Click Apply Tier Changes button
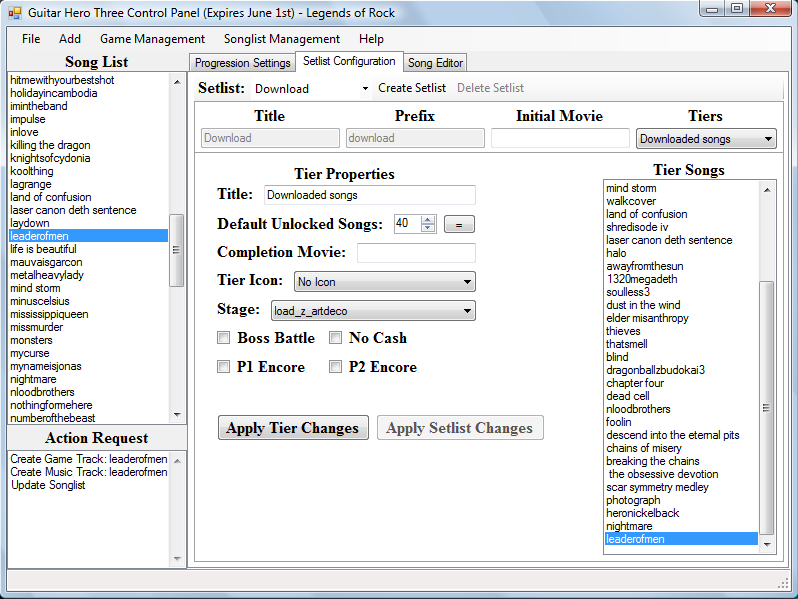Screen dimensions: 798x599 293,427
